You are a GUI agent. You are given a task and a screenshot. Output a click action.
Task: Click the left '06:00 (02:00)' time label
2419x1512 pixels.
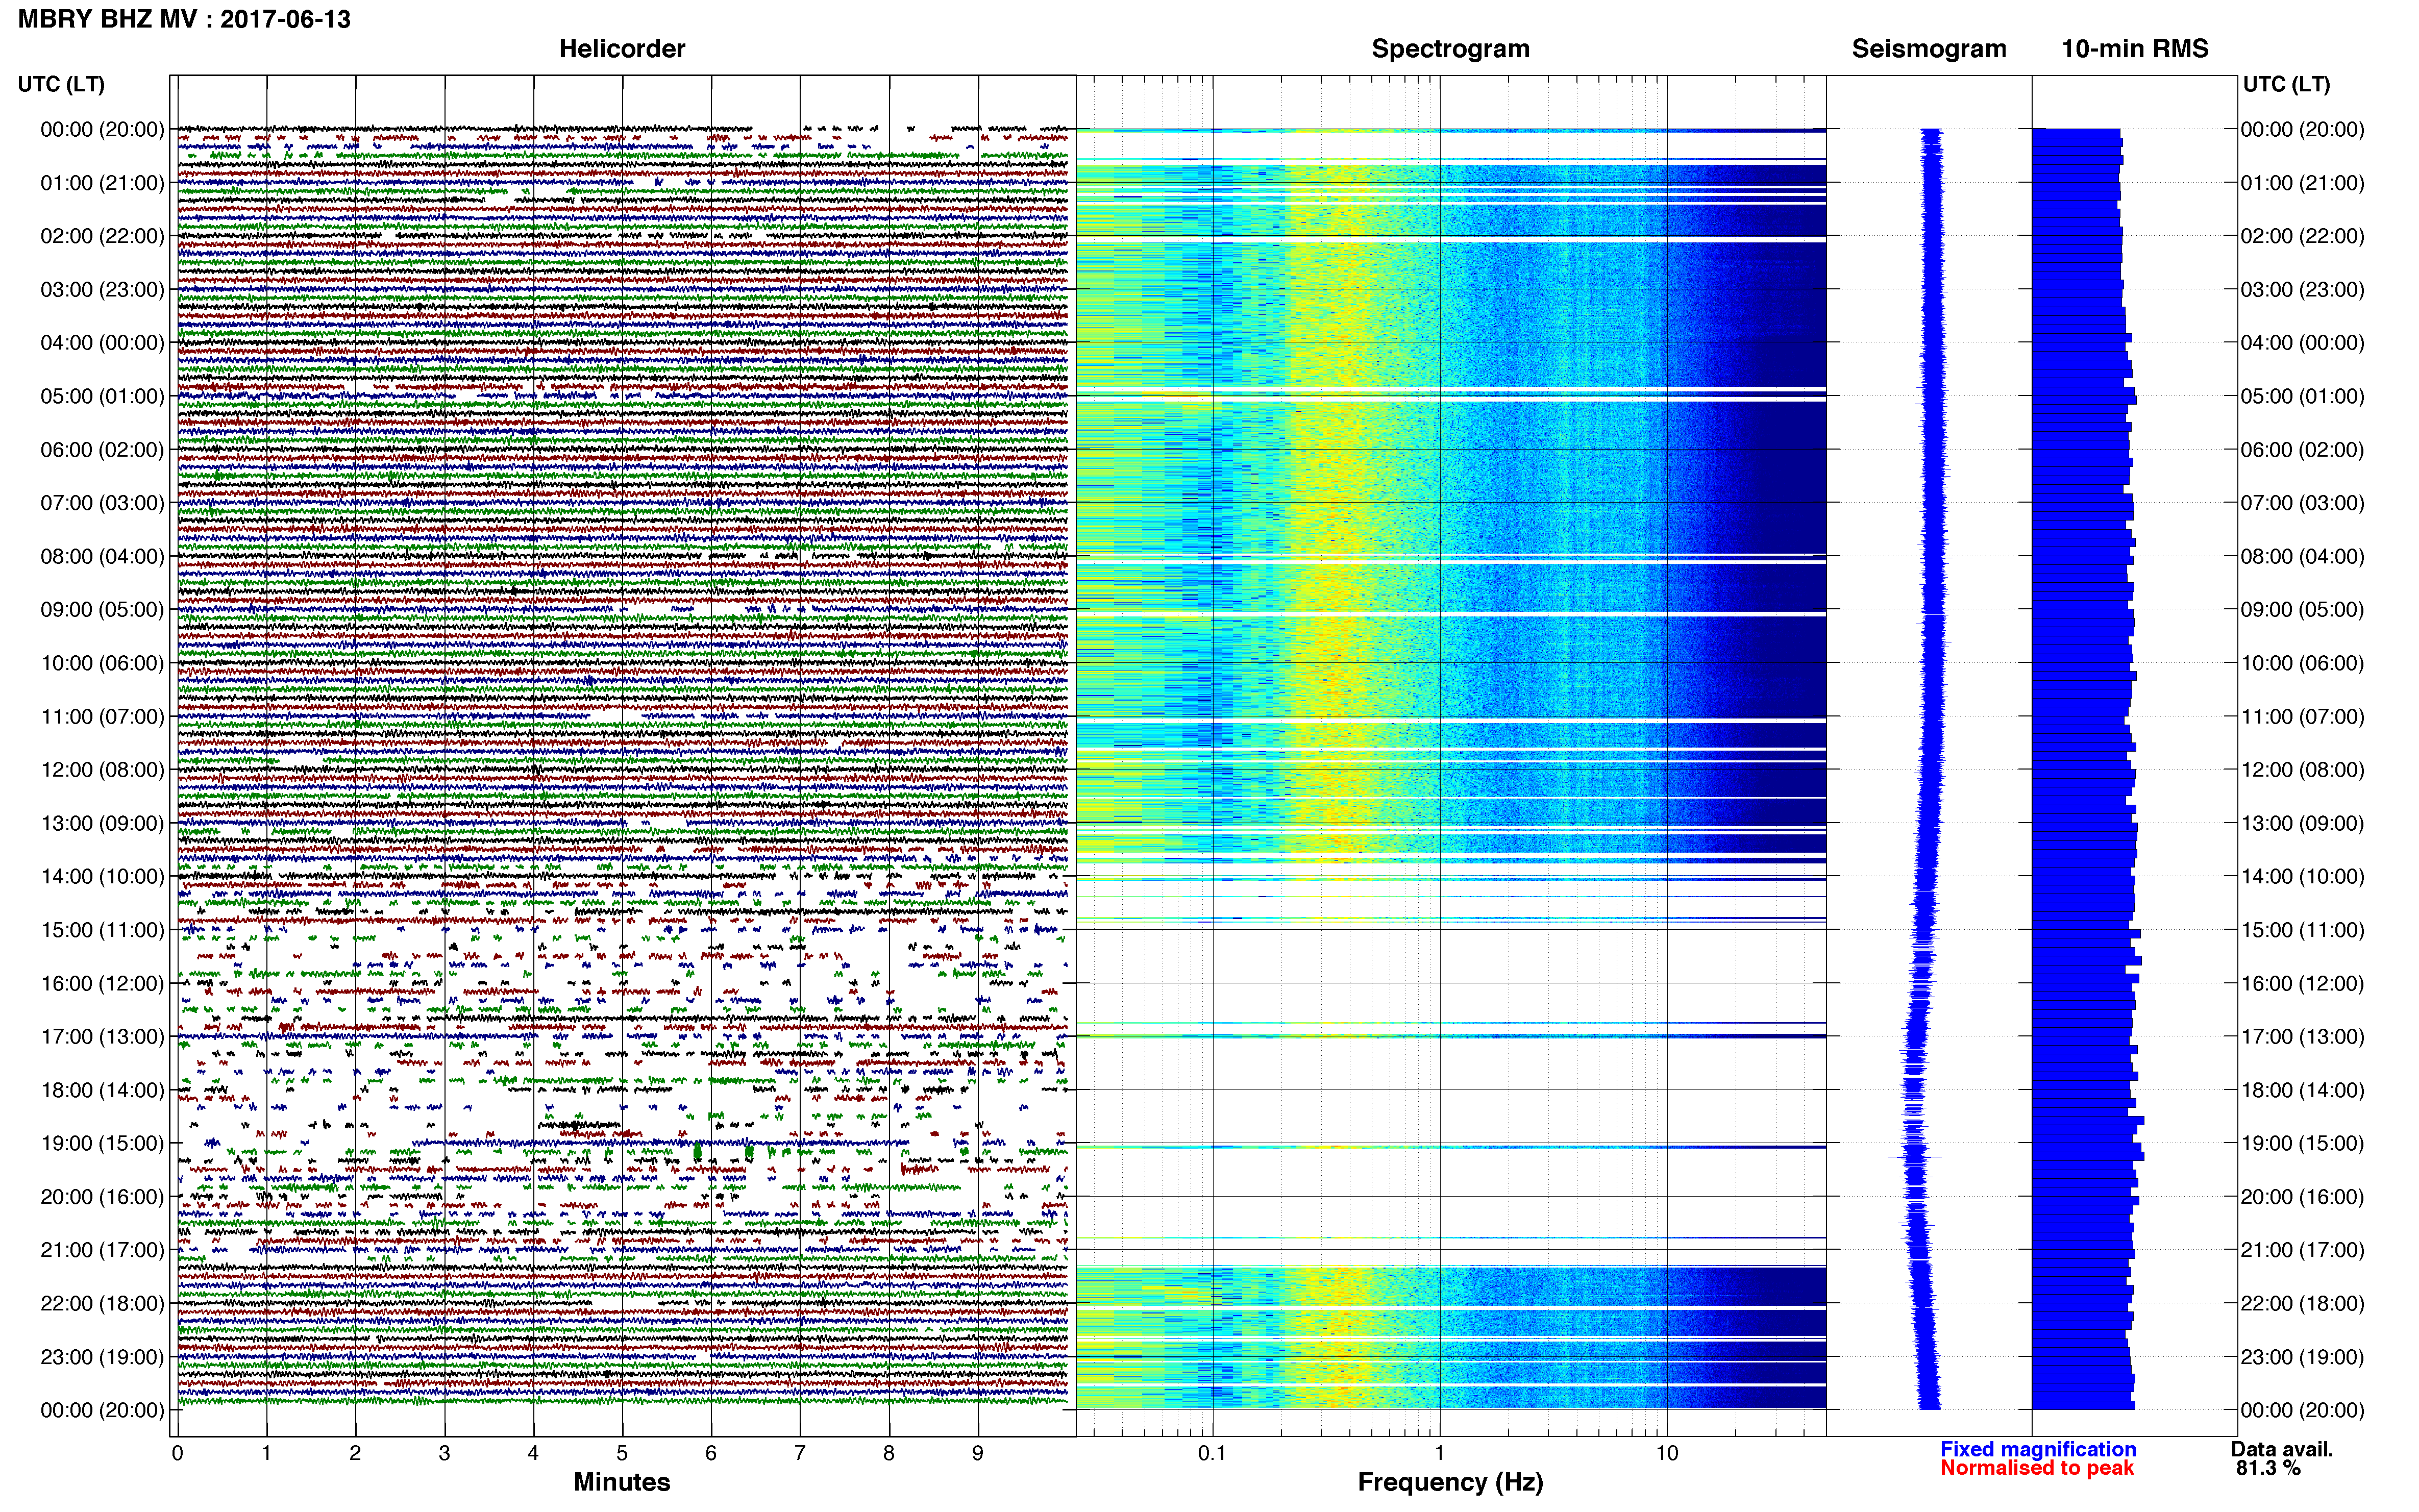tap(102, 450)
